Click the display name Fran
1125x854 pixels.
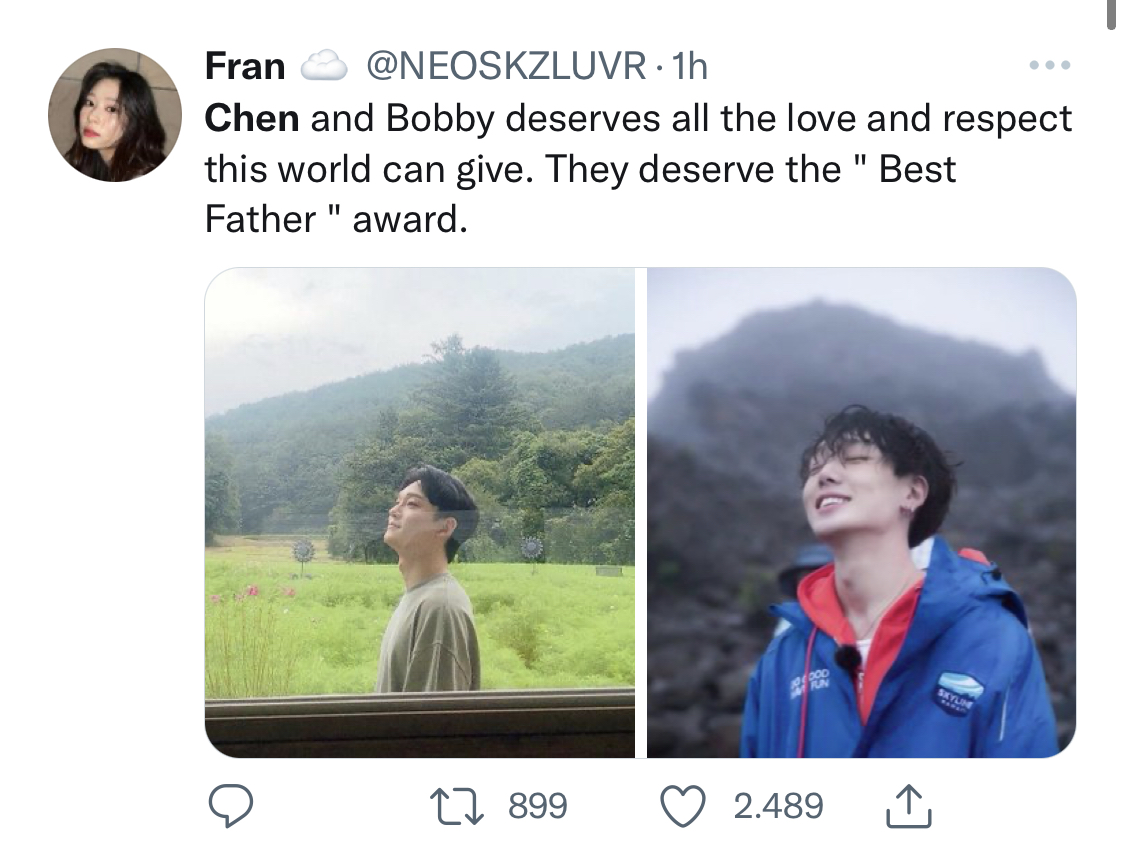[245, 67]
